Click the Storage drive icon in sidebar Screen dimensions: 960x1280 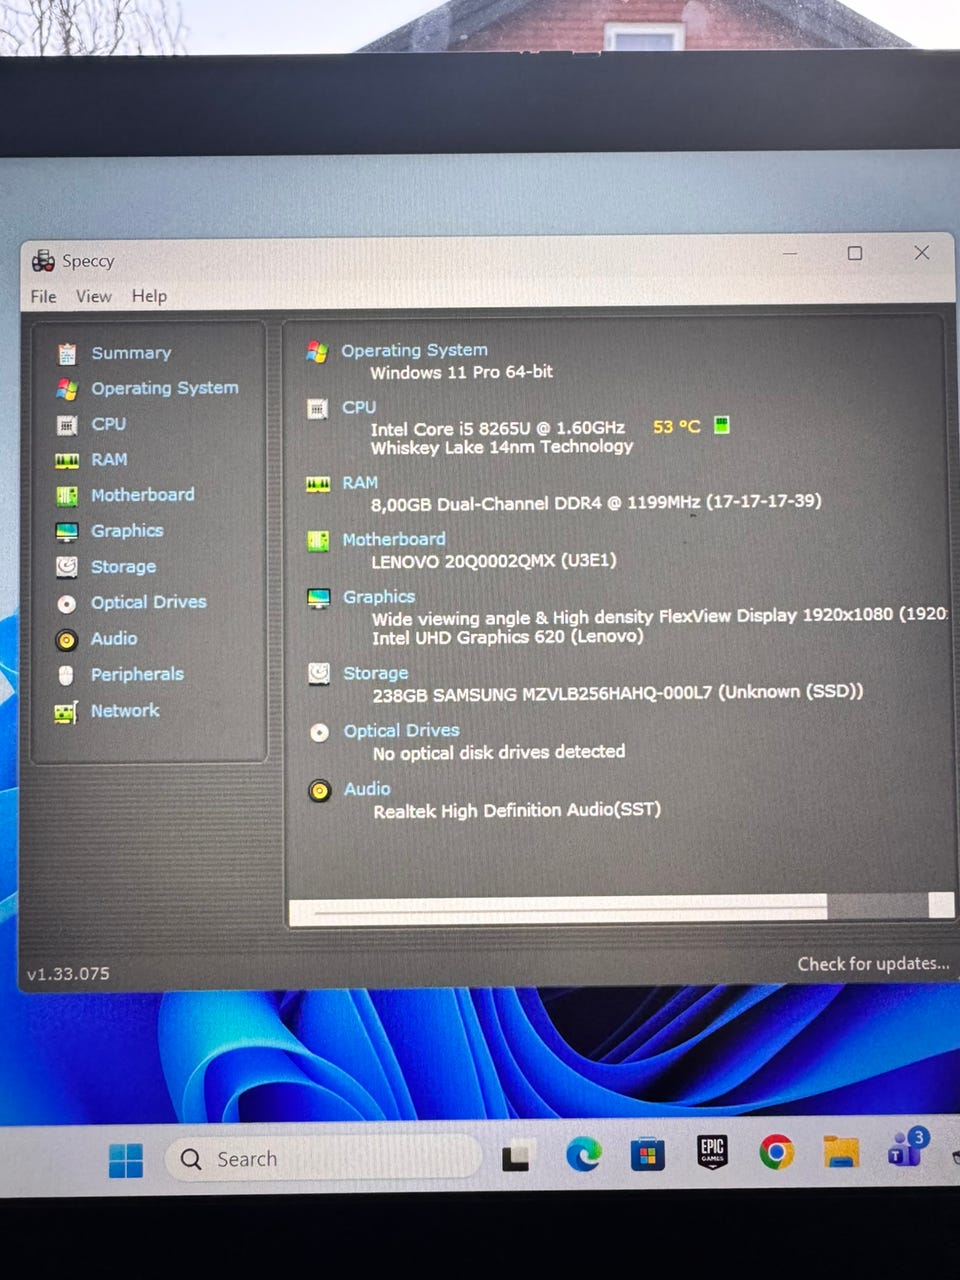tap(67, 567)
